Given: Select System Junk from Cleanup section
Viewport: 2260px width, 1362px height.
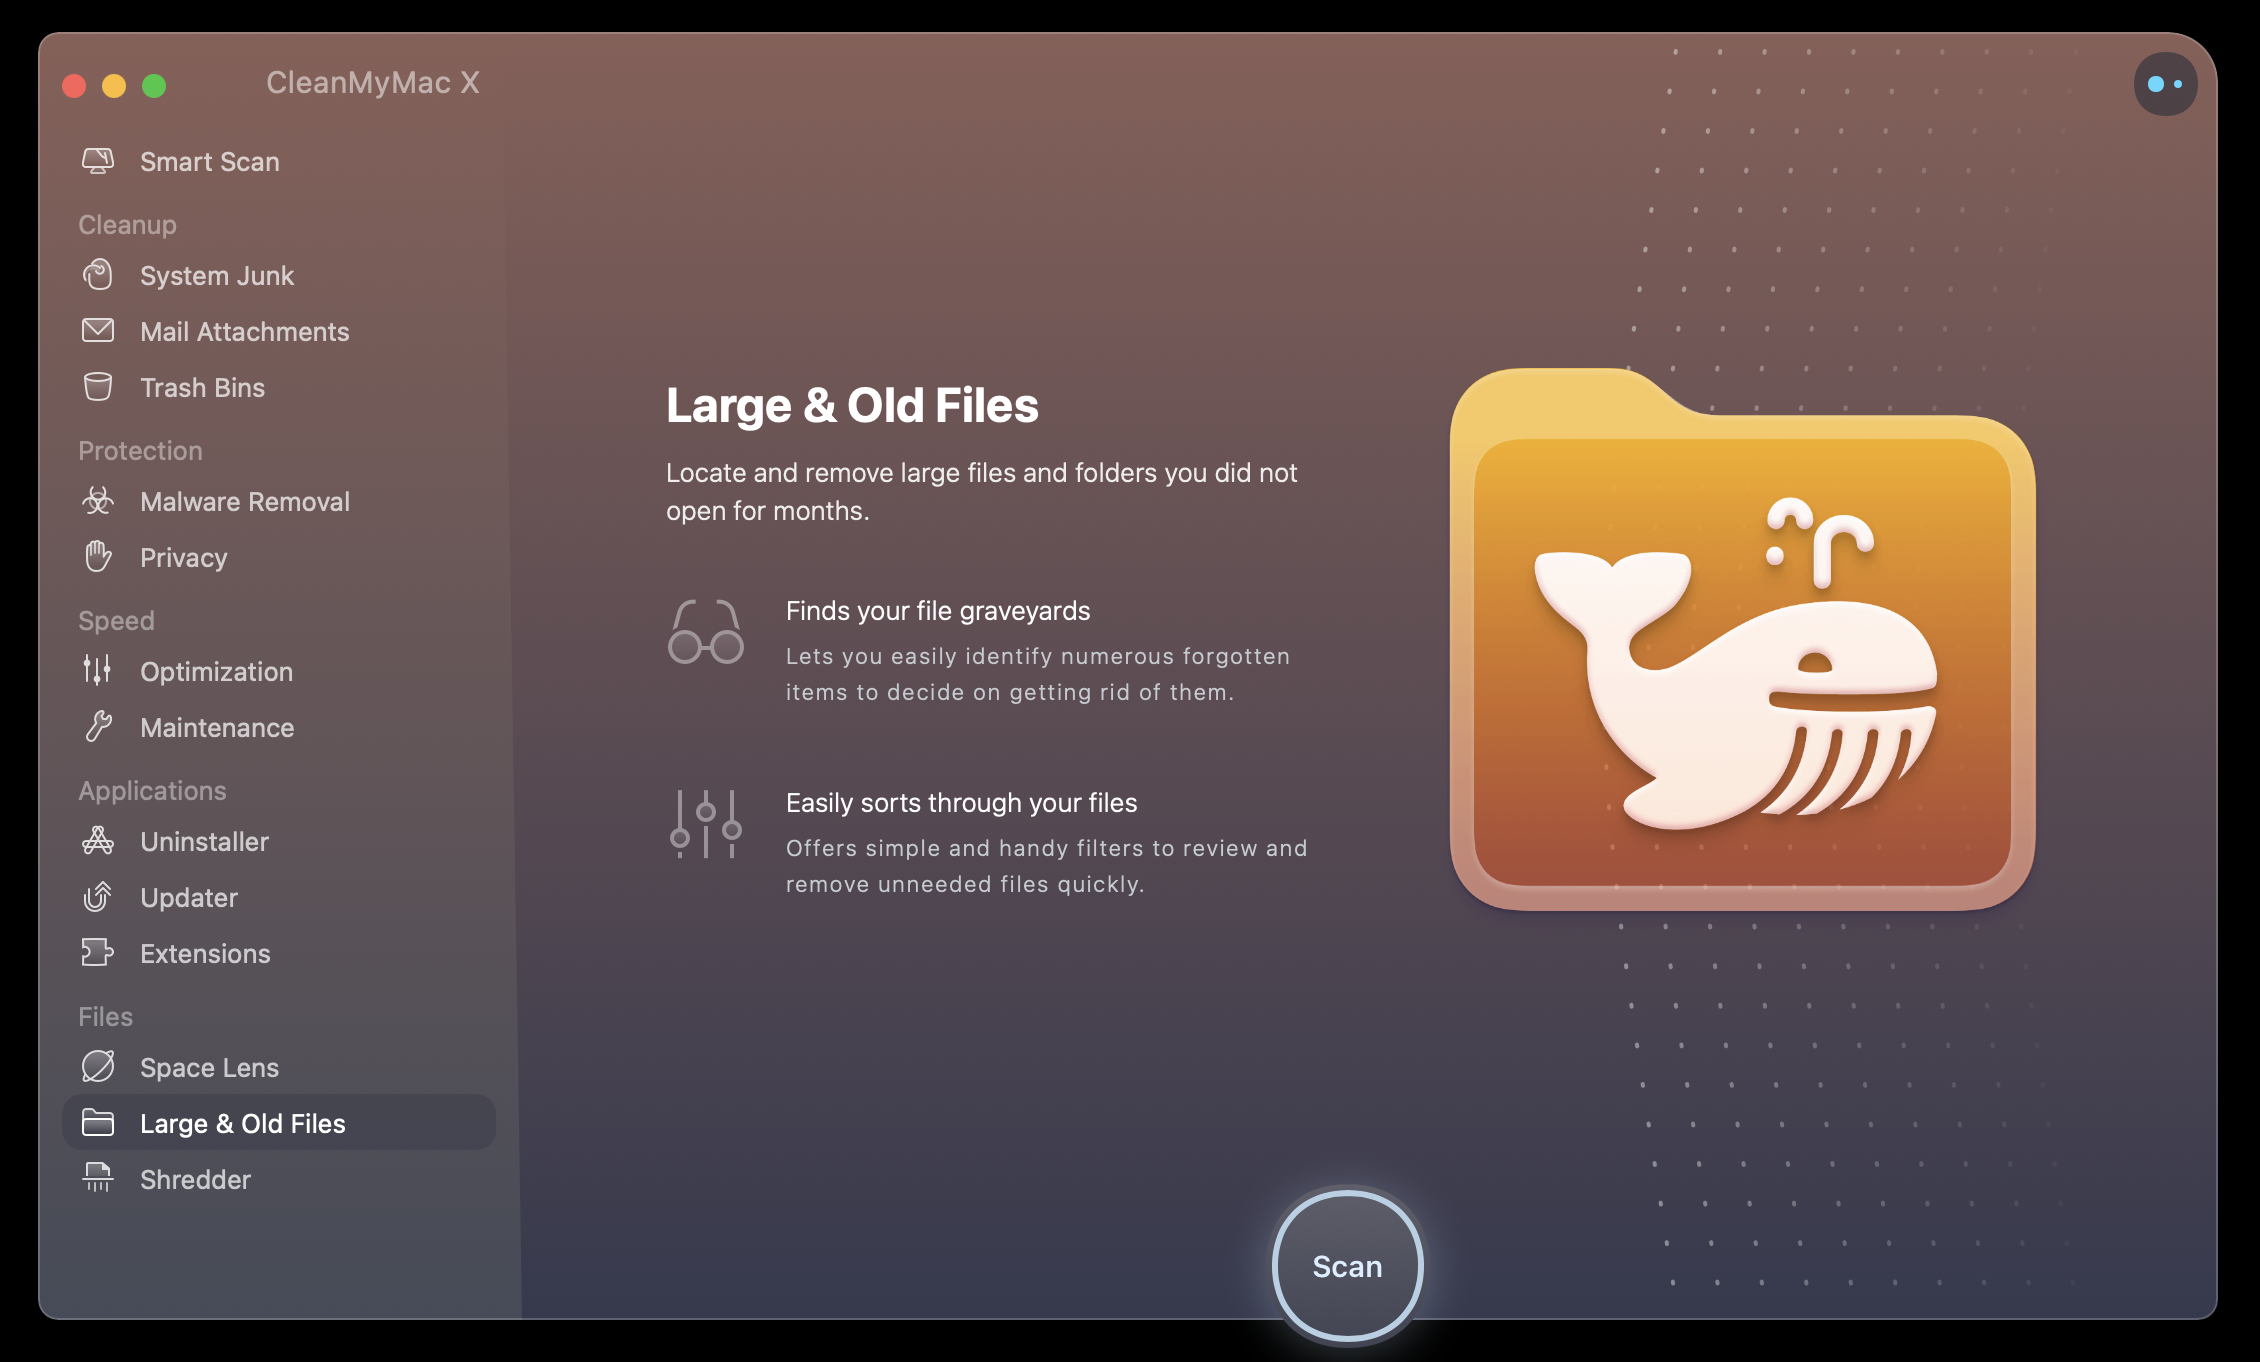Looking at the screenshot, I should coord(216,274).
